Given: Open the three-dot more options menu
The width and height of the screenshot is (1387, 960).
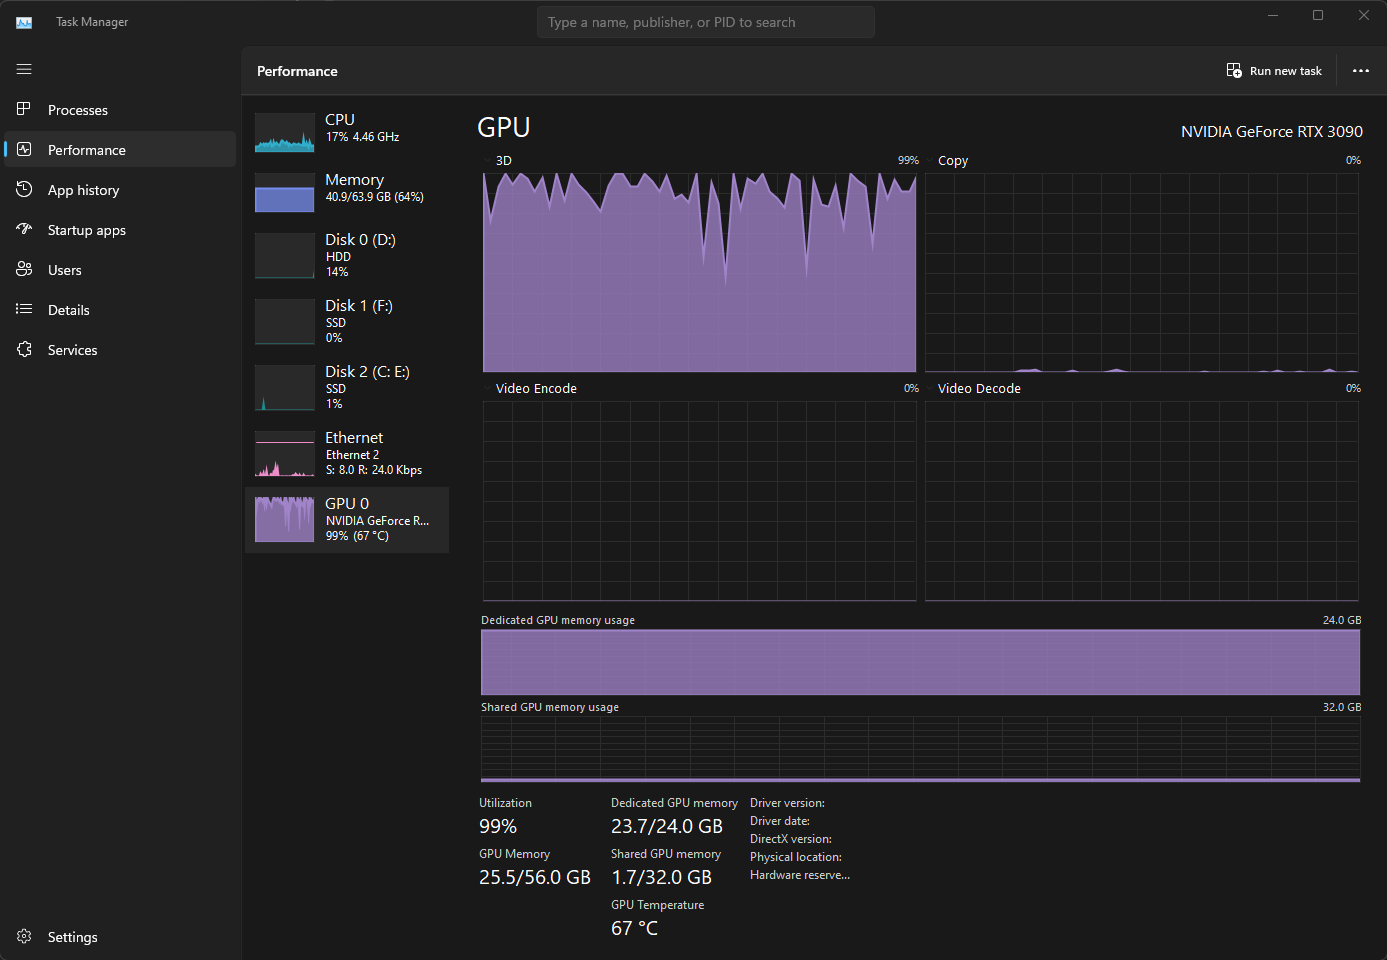Looking at the screenshot, I should coord(1360,71).
